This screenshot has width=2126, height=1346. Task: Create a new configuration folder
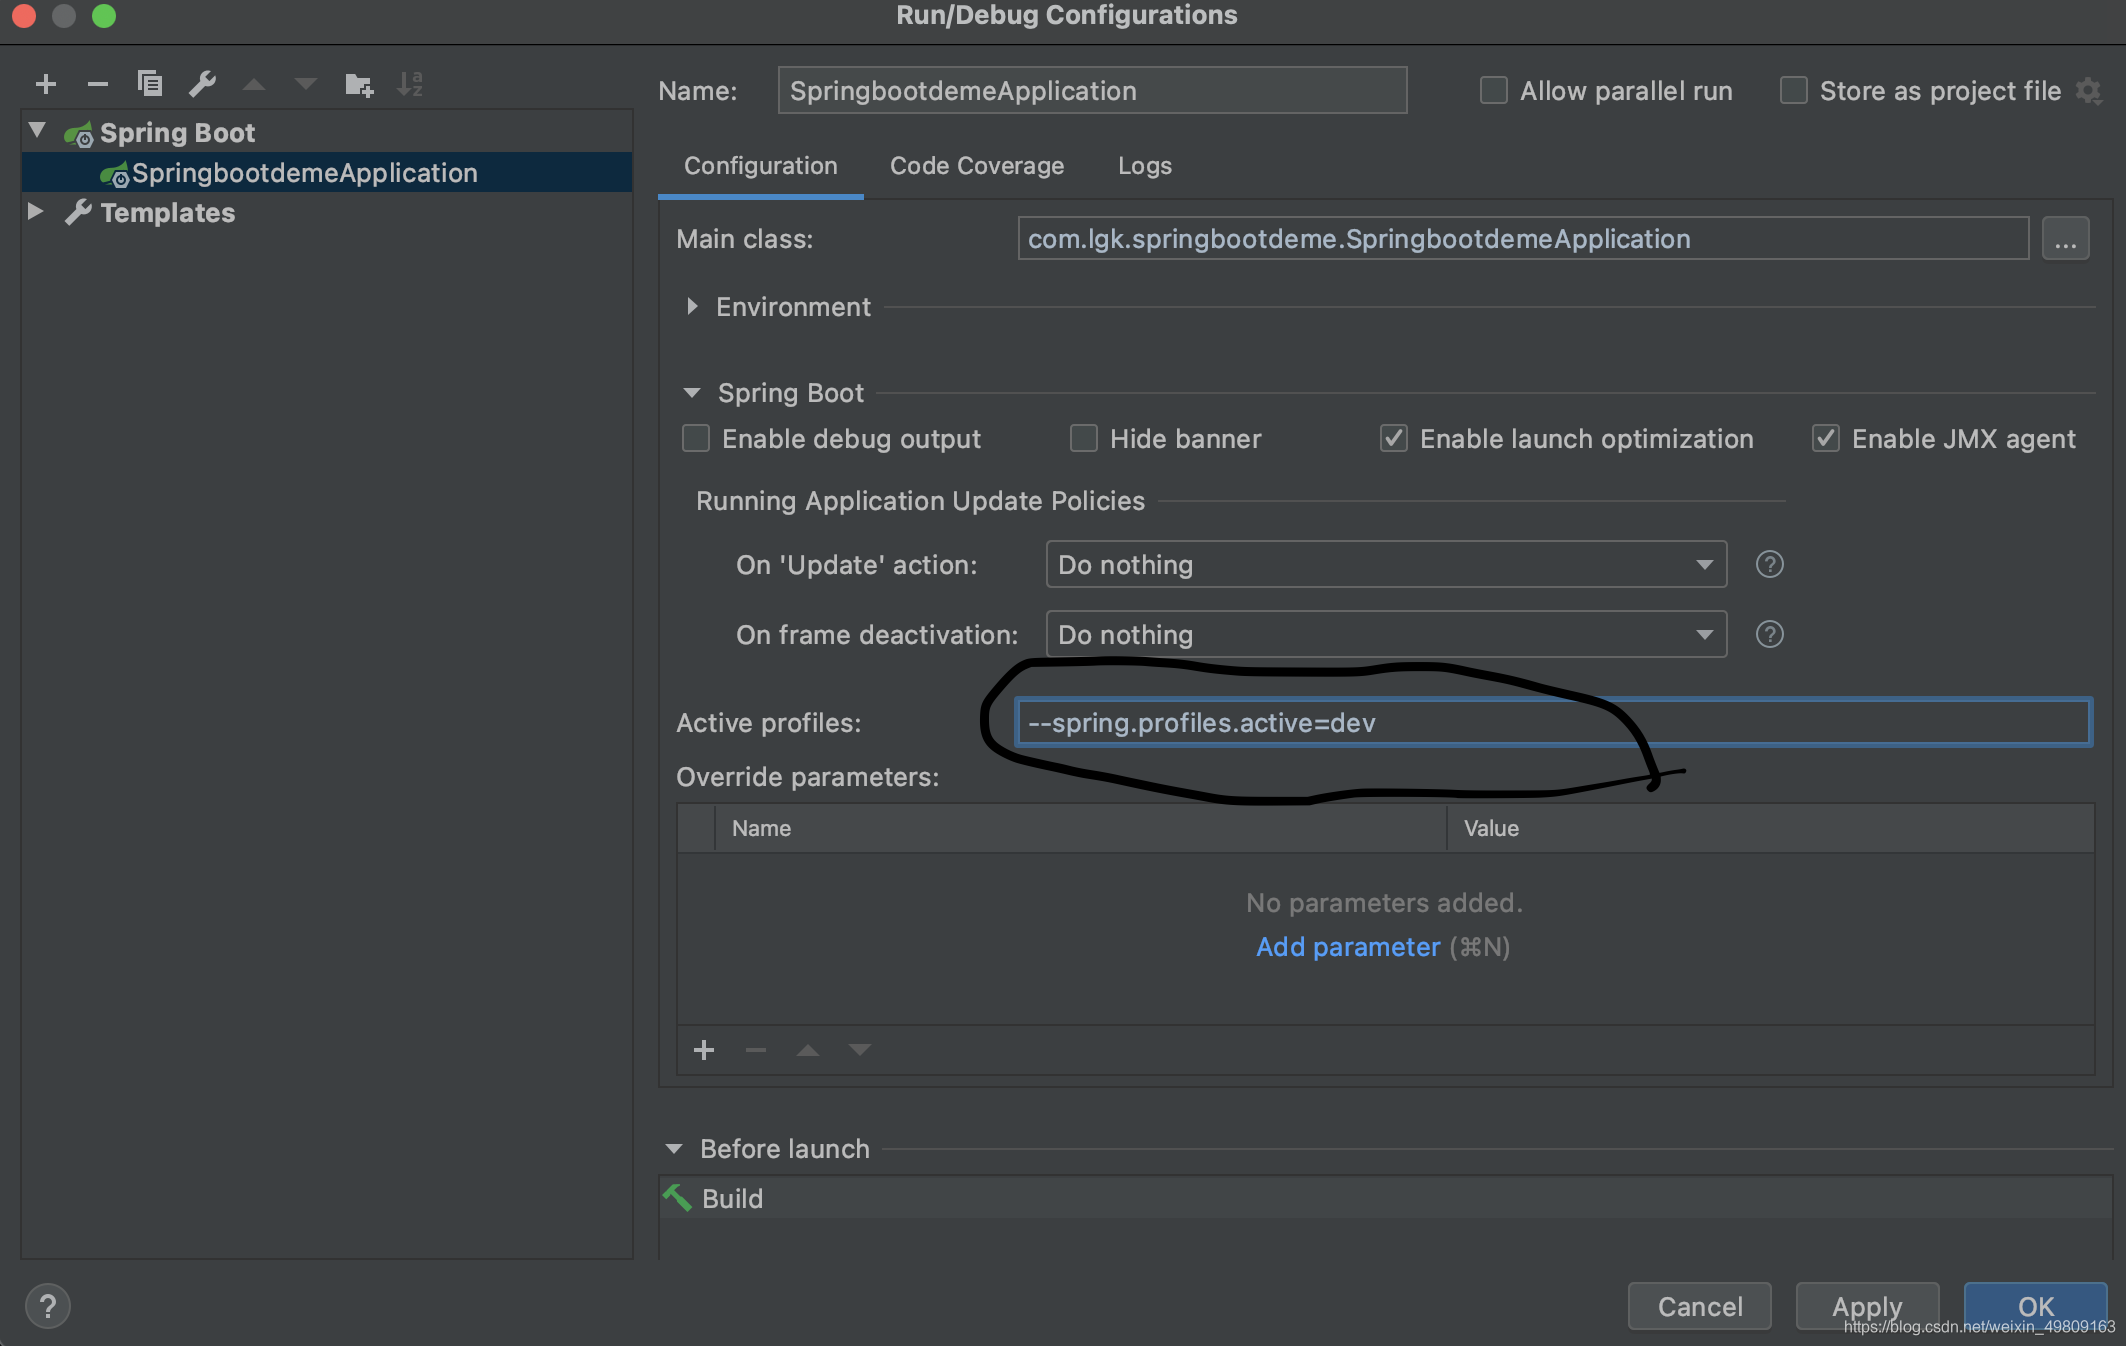coord(358,85)
